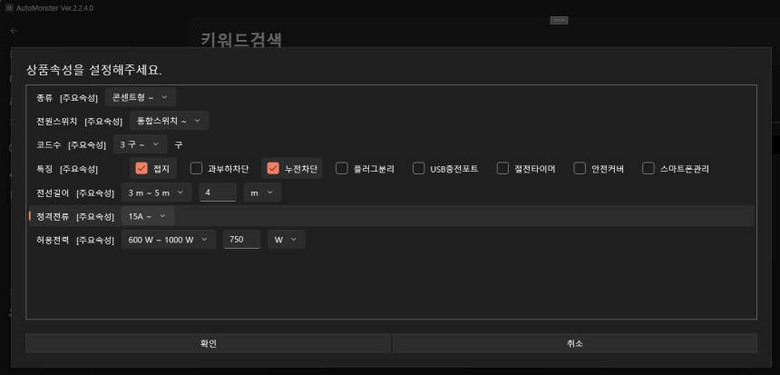
Task: Click the 구 unit text after 코드수 dropdown
Action: 179,145
